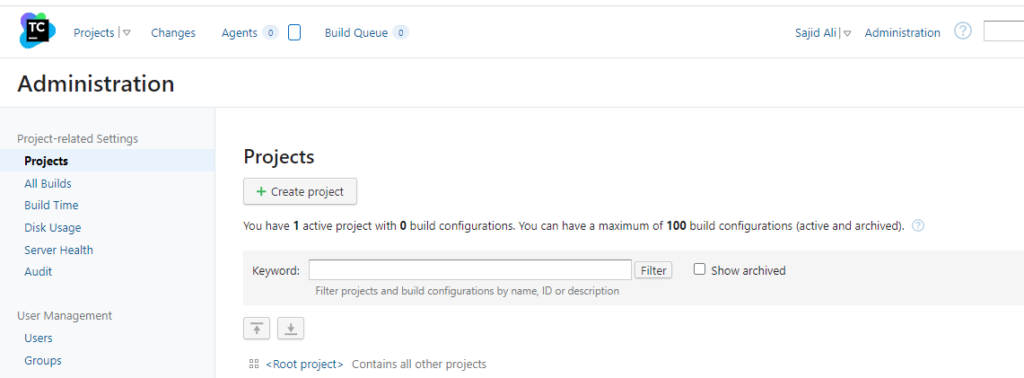This screenshot has width=1024, height=378.
Task: Click the agents pool square icon
Action: (294, 33)
